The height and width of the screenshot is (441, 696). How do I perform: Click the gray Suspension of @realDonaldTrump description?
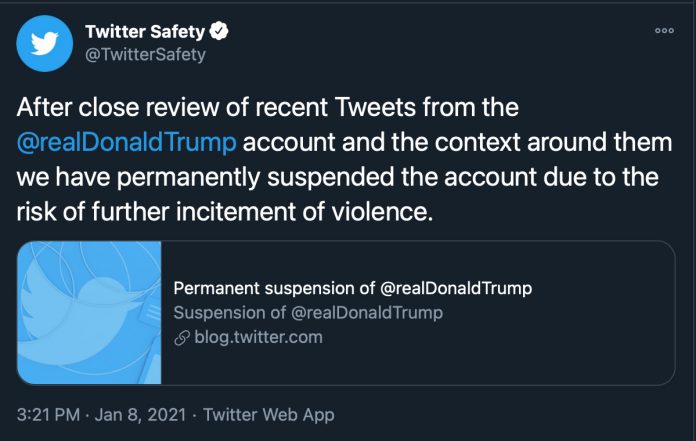click(x=308, y=313)
